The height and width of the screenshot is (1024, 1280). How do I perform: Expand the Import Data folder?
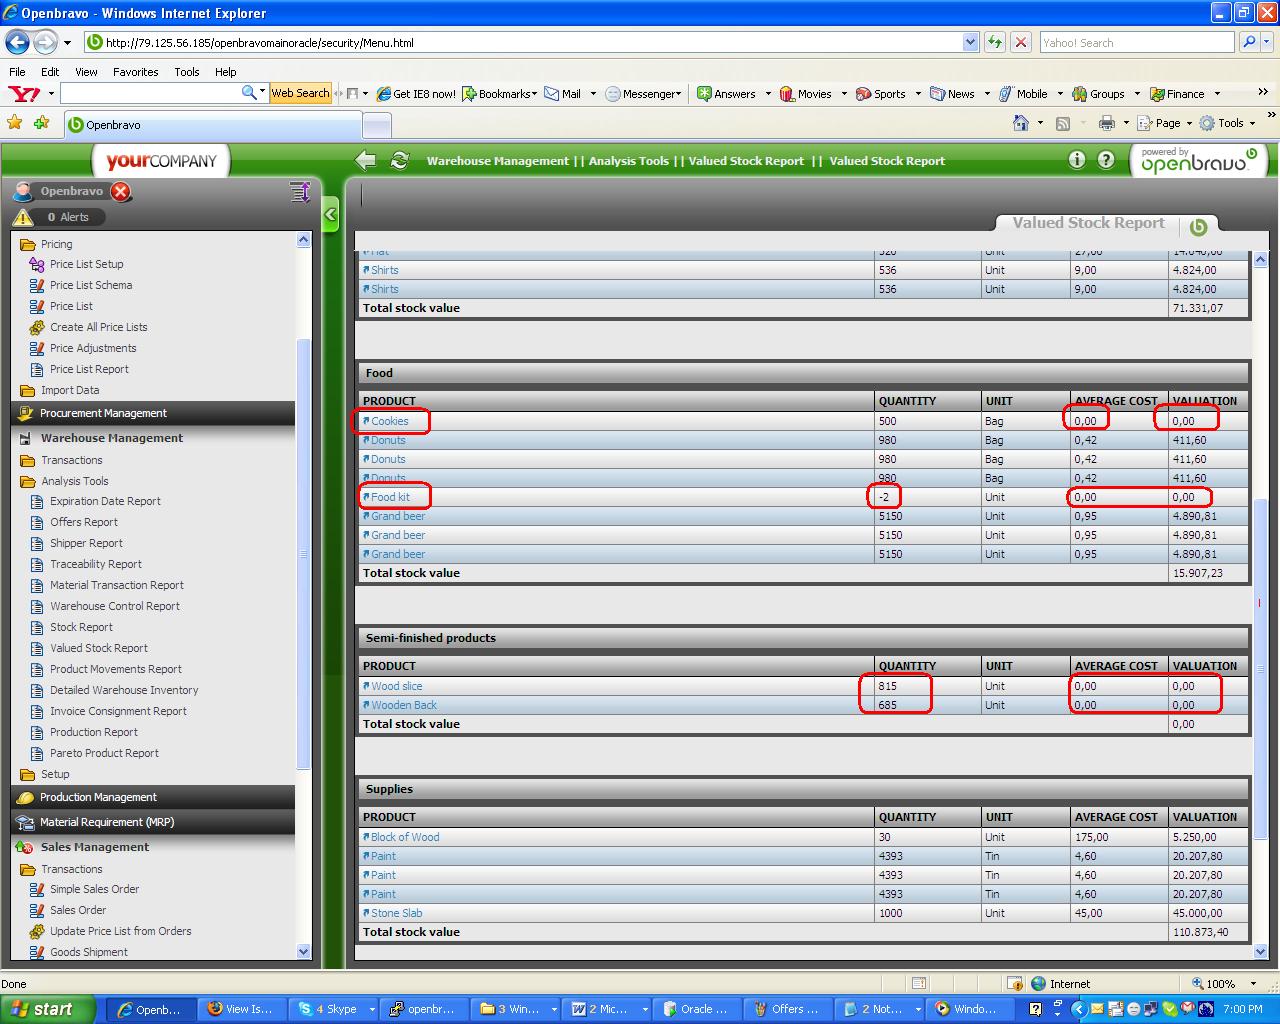(x=69, y=390)
